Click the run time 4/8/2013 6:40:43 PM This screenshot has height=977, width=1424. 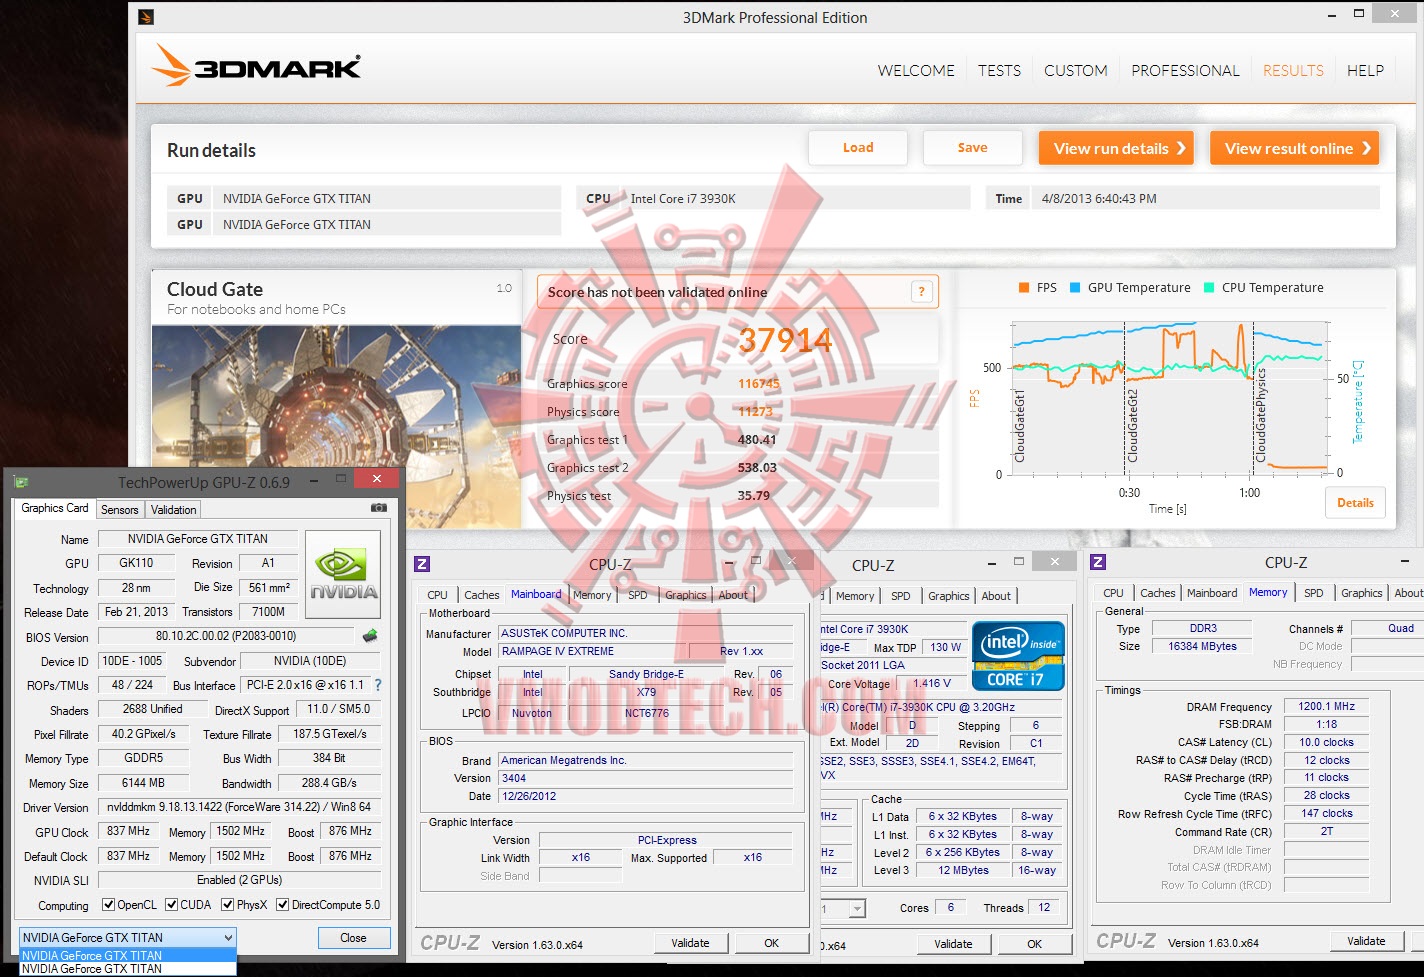[x=1099, y=199]
